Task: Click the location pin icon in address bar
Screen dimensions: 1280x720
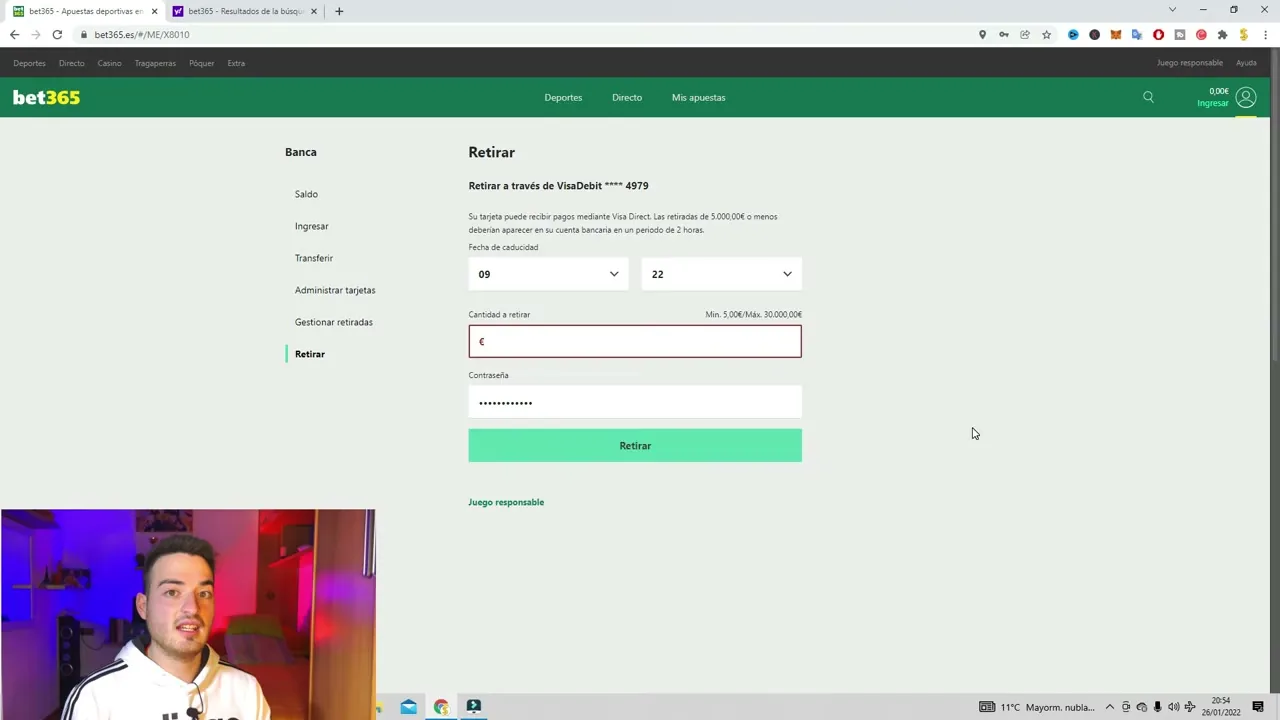Action: point(982,34)
